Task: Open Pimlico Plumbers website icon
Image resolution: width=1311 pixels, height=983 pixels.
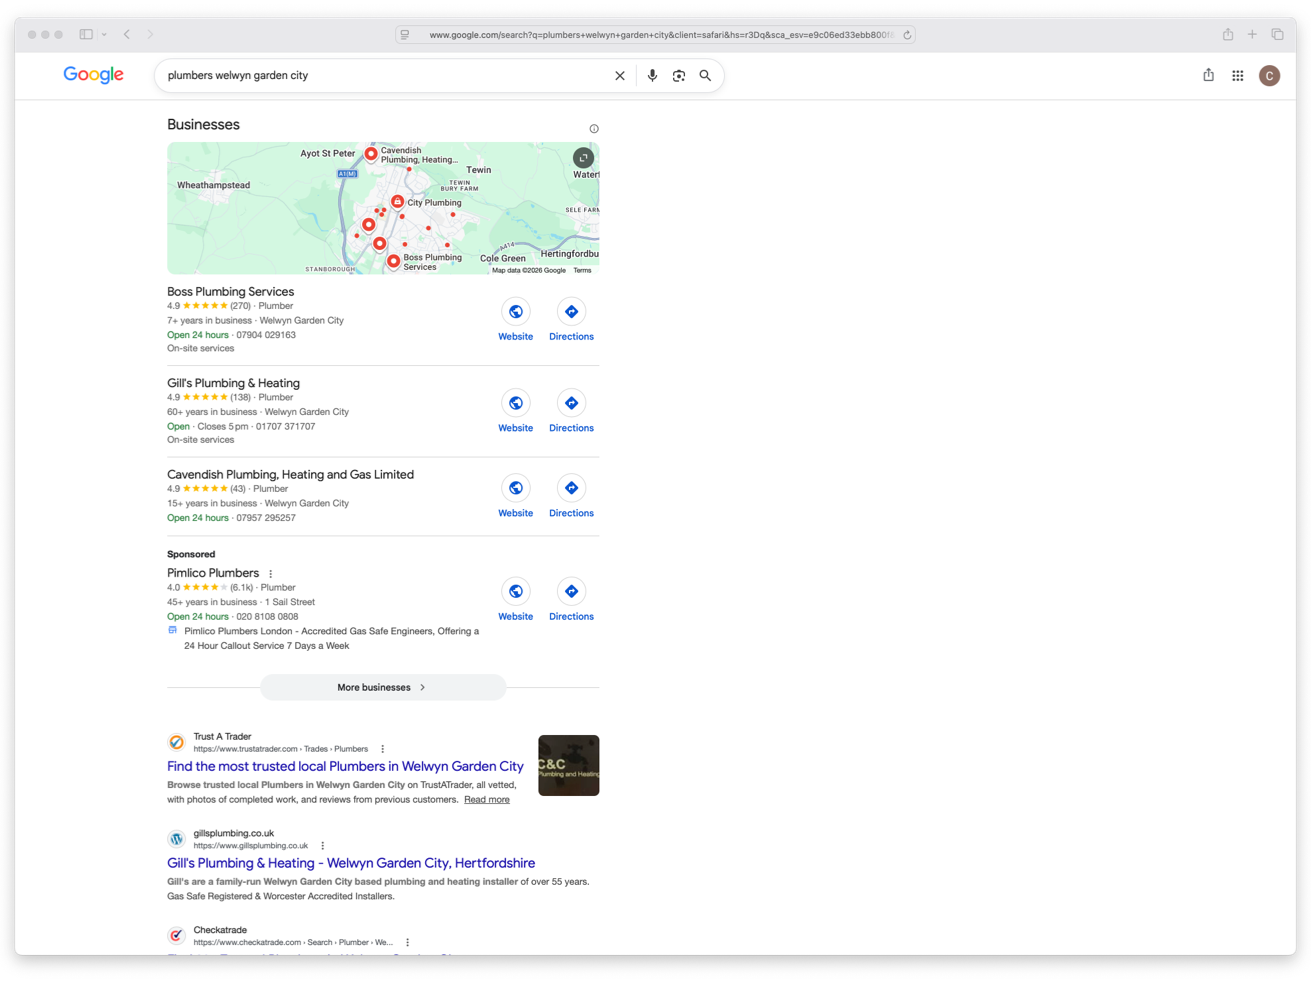Action: [516, 592]
